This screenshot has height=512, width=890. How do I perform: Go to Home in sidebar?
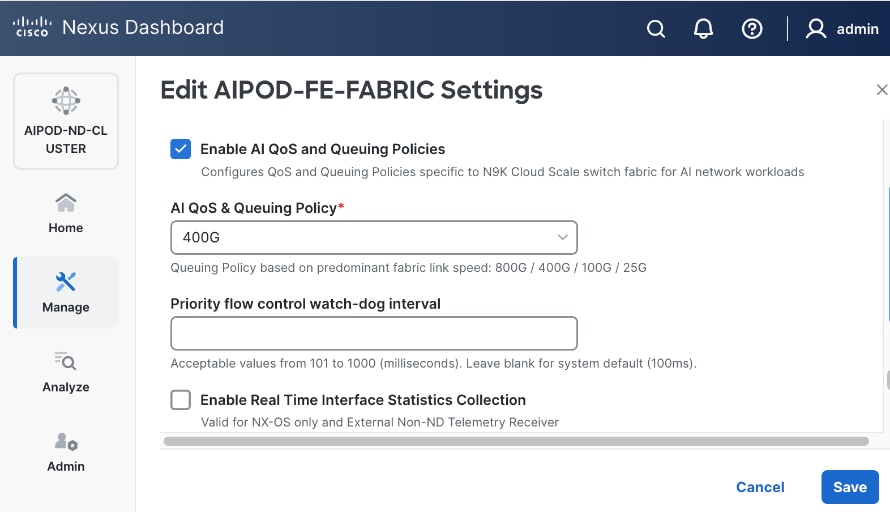[66, 213]
